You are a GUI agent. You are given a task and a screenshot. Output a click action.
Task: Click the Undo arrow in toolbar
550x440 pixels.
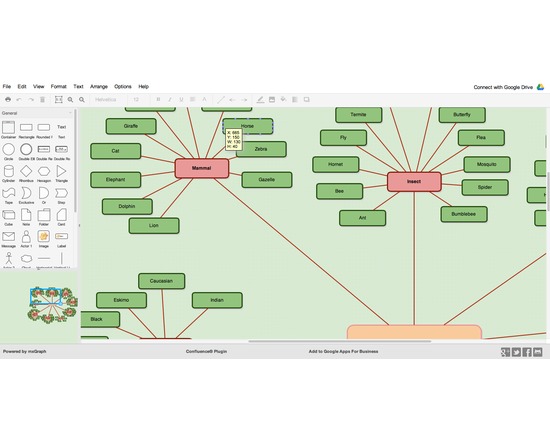[19, 100]
